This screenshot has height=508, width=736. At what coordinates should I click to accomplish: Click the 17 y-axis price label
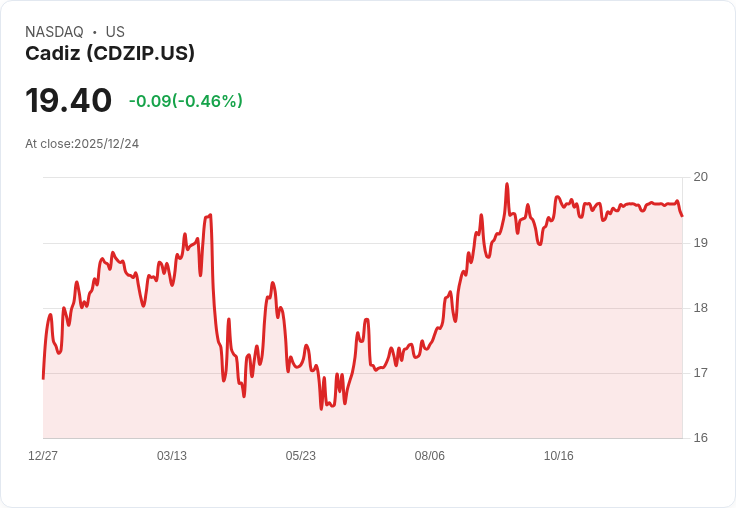701,373
